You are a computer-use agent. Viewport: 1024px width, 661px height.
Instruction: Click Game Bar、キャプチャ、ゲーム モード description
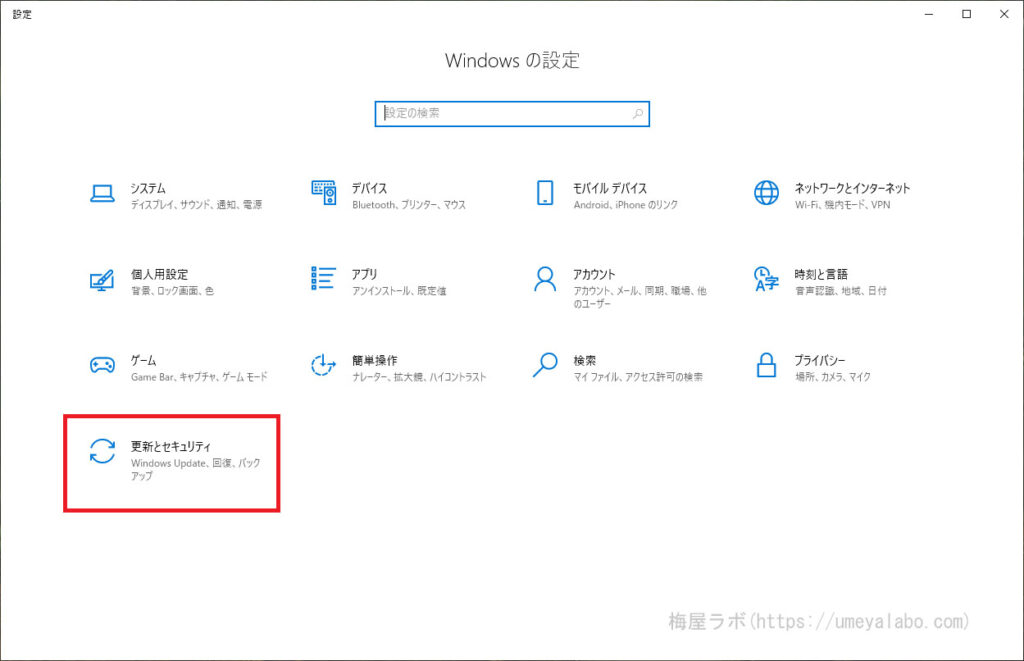click(x=199, y=378)
